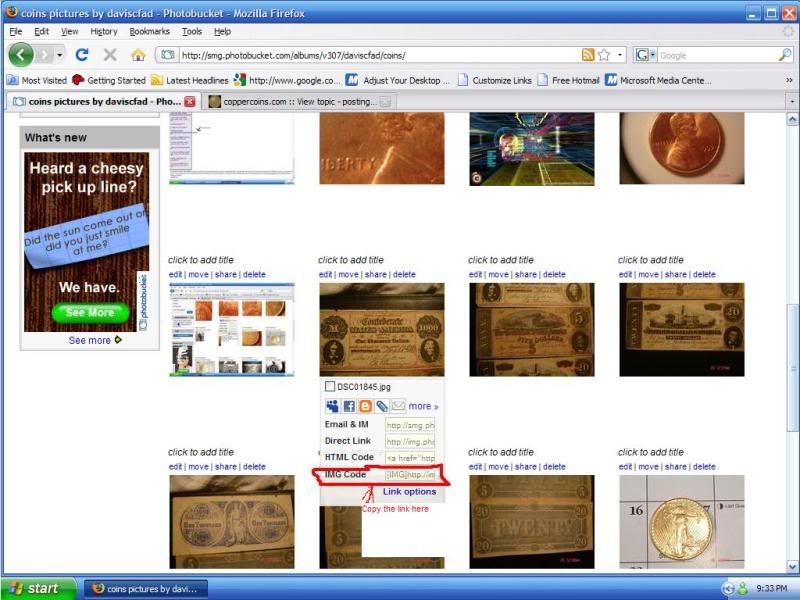Open the Help menu
The width and height of the screenshot is (800, 600).
click(222, 32)
